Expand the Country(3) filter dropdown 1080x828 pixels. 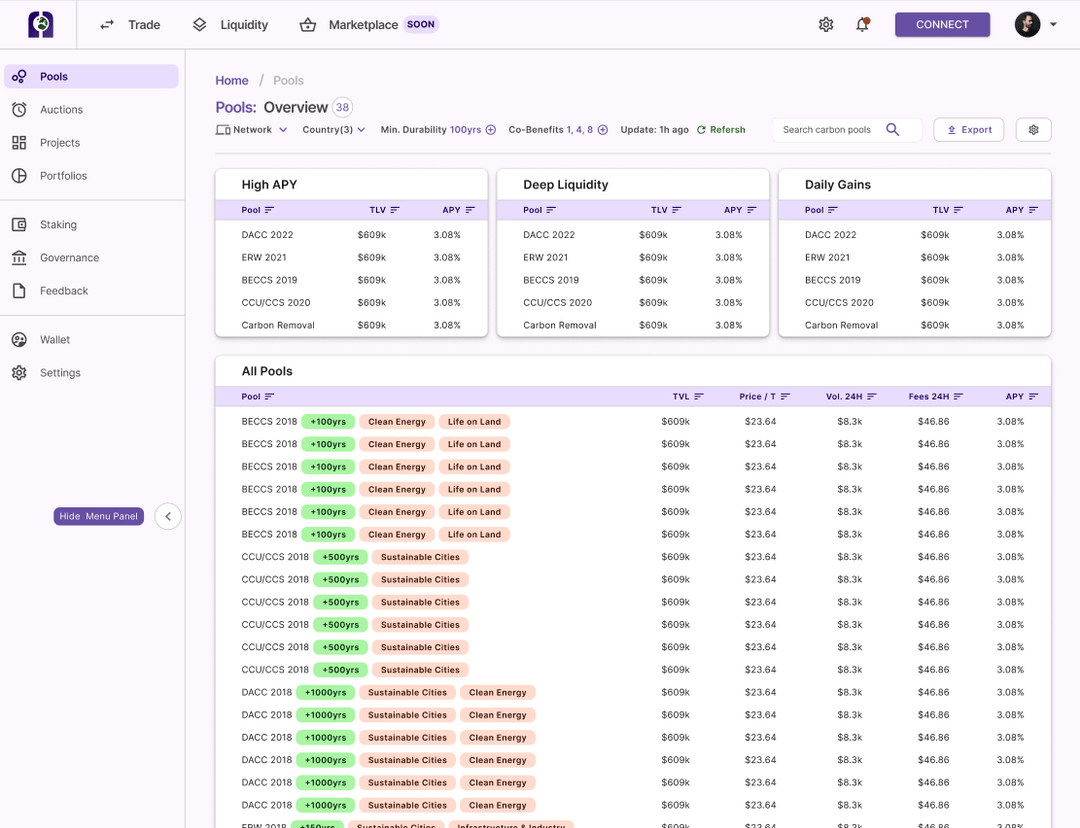click(333, 130)
